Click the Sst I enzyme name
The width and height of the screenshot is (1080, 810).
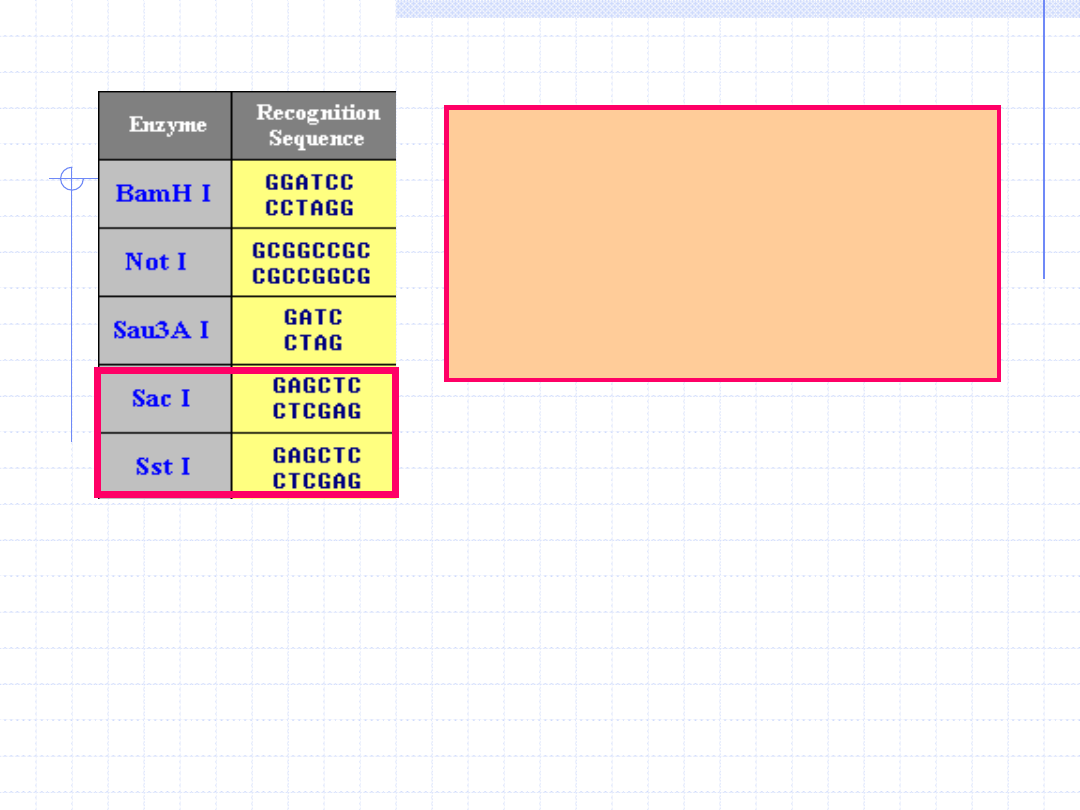point(163,466)
